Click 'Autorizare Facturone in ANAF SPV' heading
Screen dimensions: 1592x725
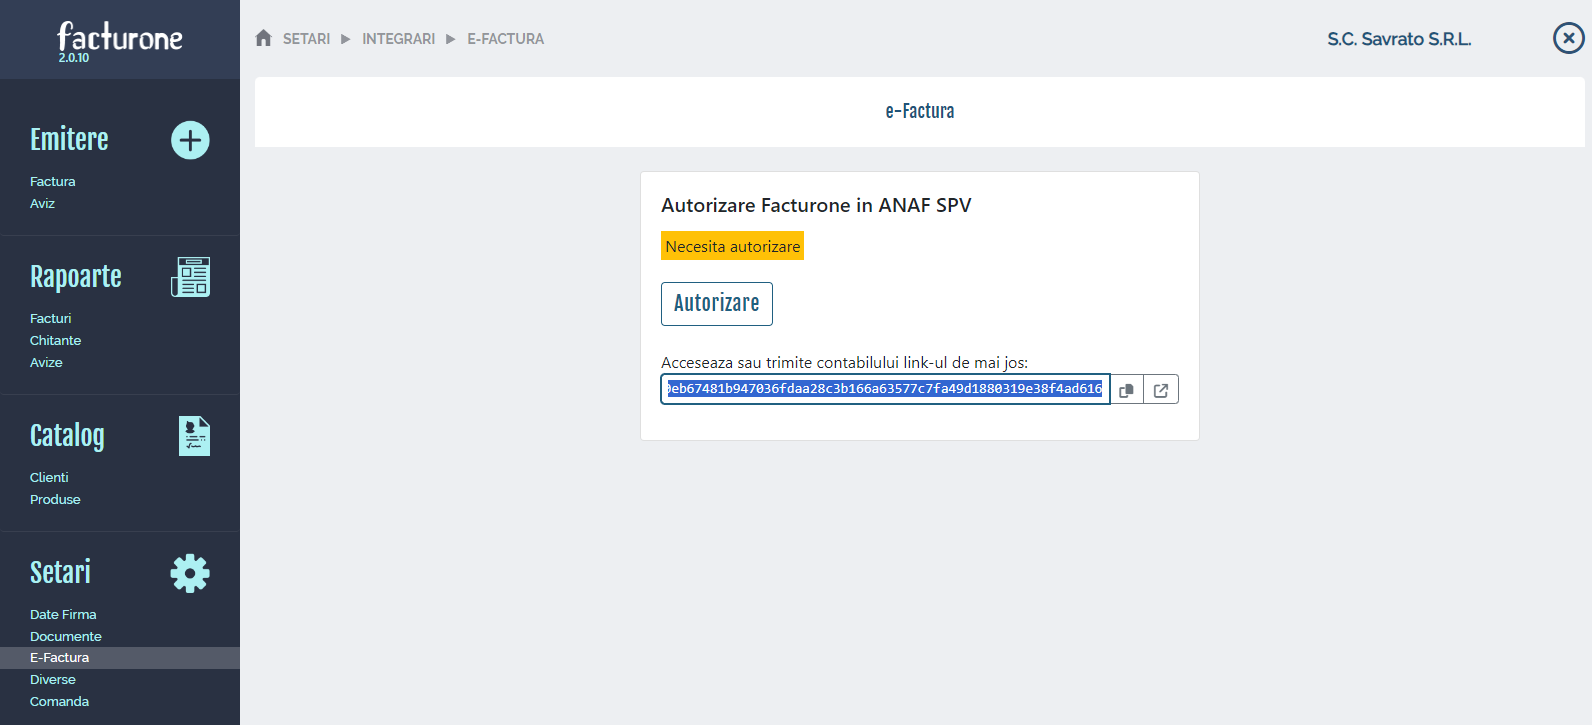pyautogui.click(x=816, y=205)
